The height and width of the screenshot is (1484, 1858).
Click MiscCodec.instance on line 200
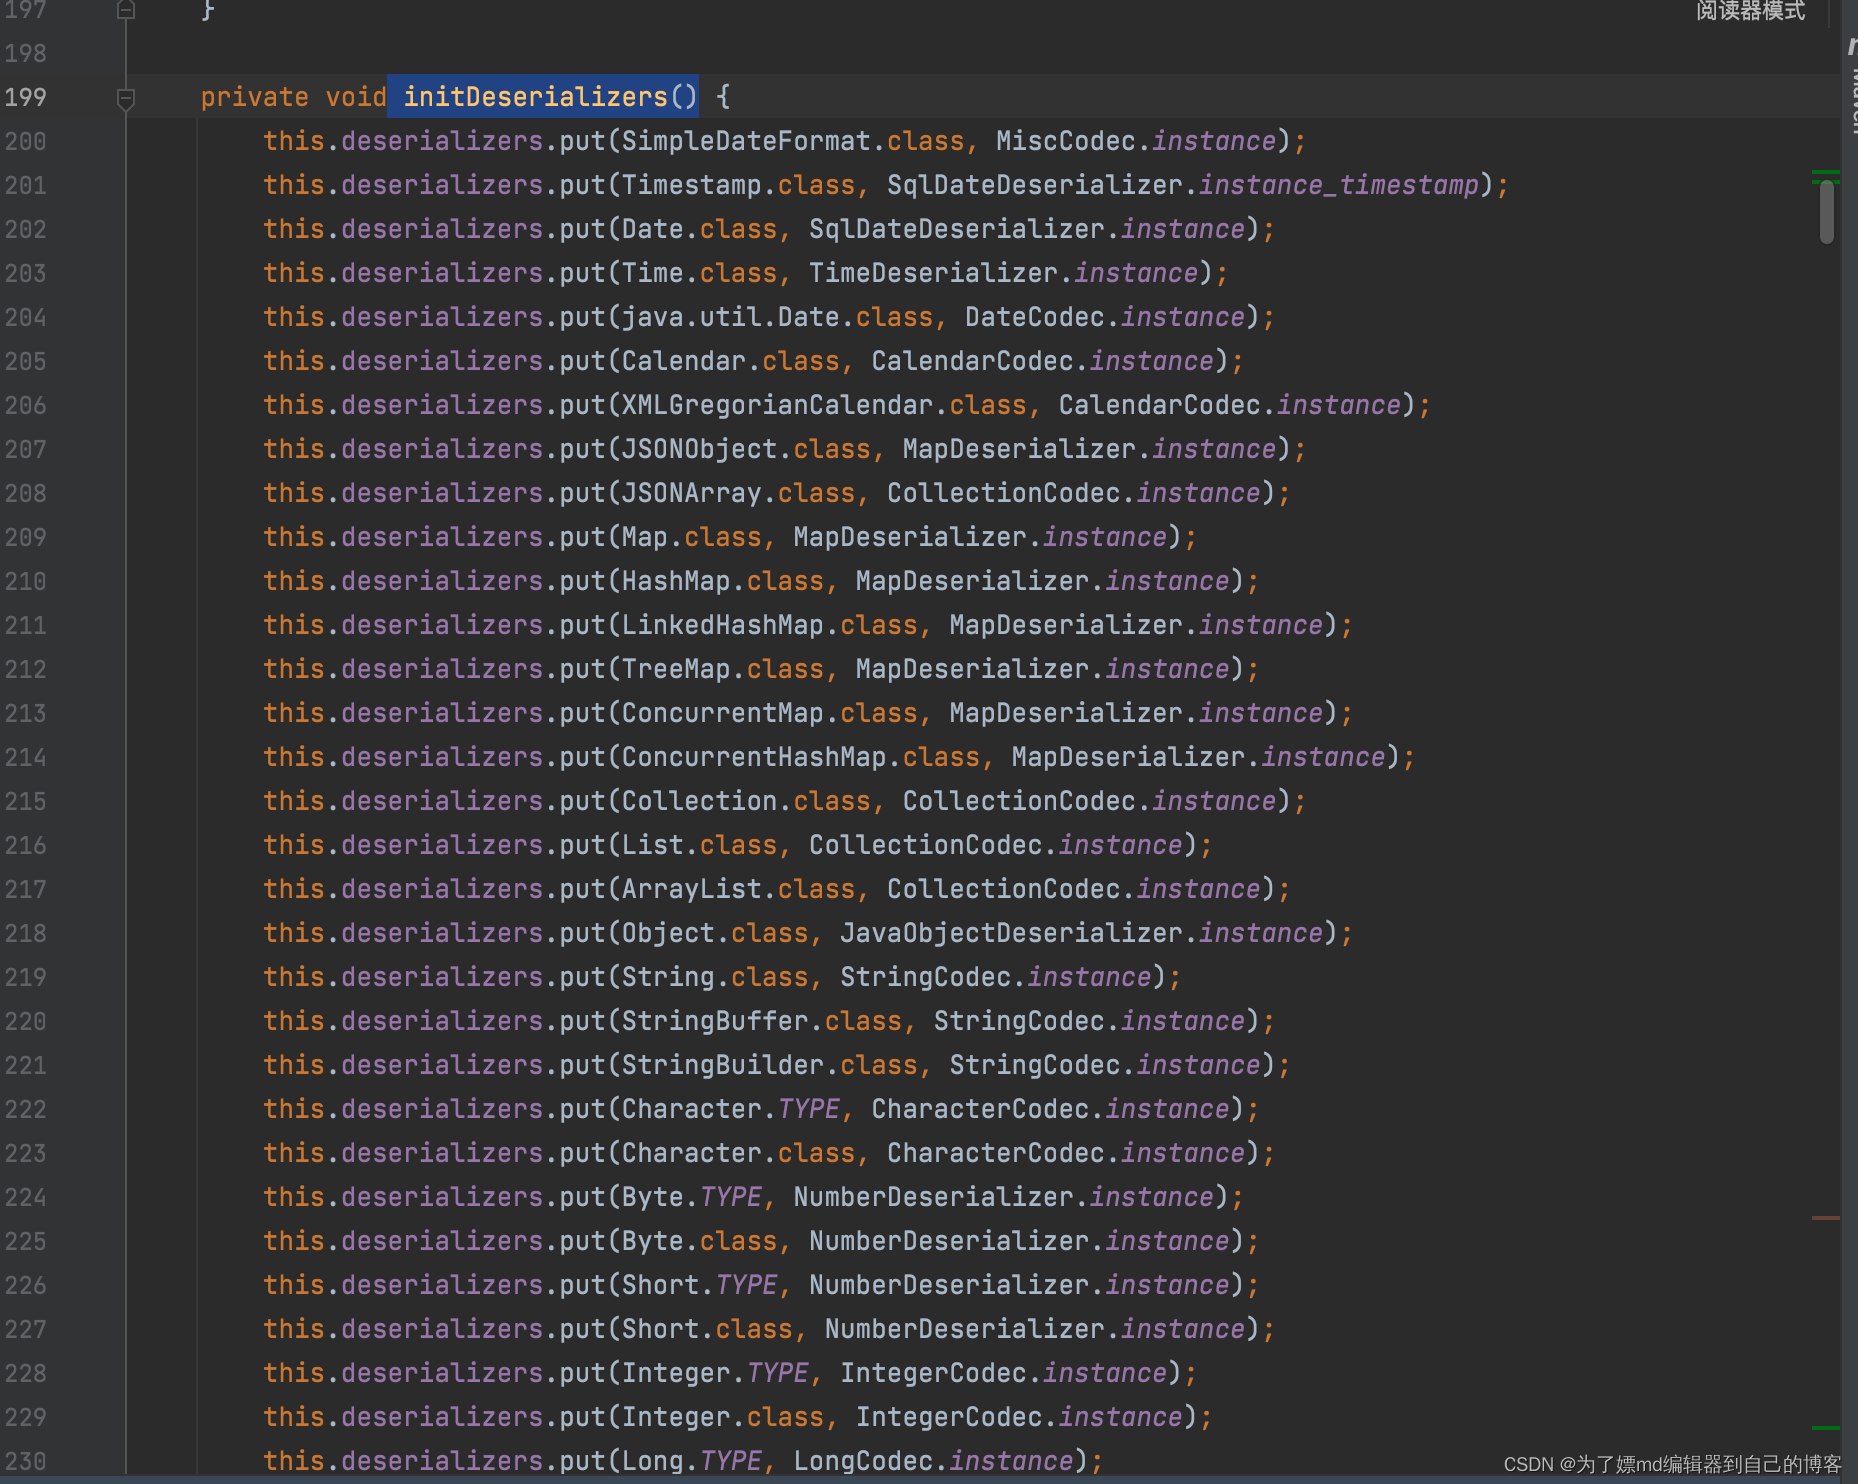pyautogui.click(x=1136, y=141)
